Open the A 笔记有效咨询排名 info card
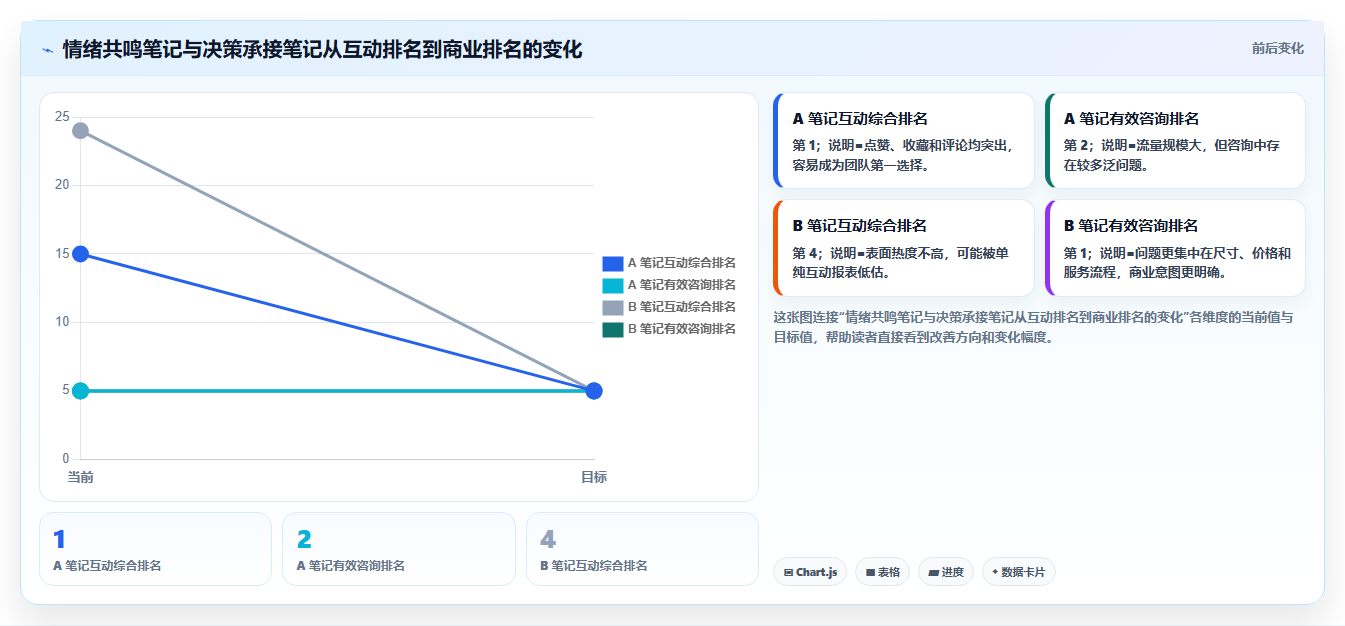1345x626 pixels. pos(1175,141)
